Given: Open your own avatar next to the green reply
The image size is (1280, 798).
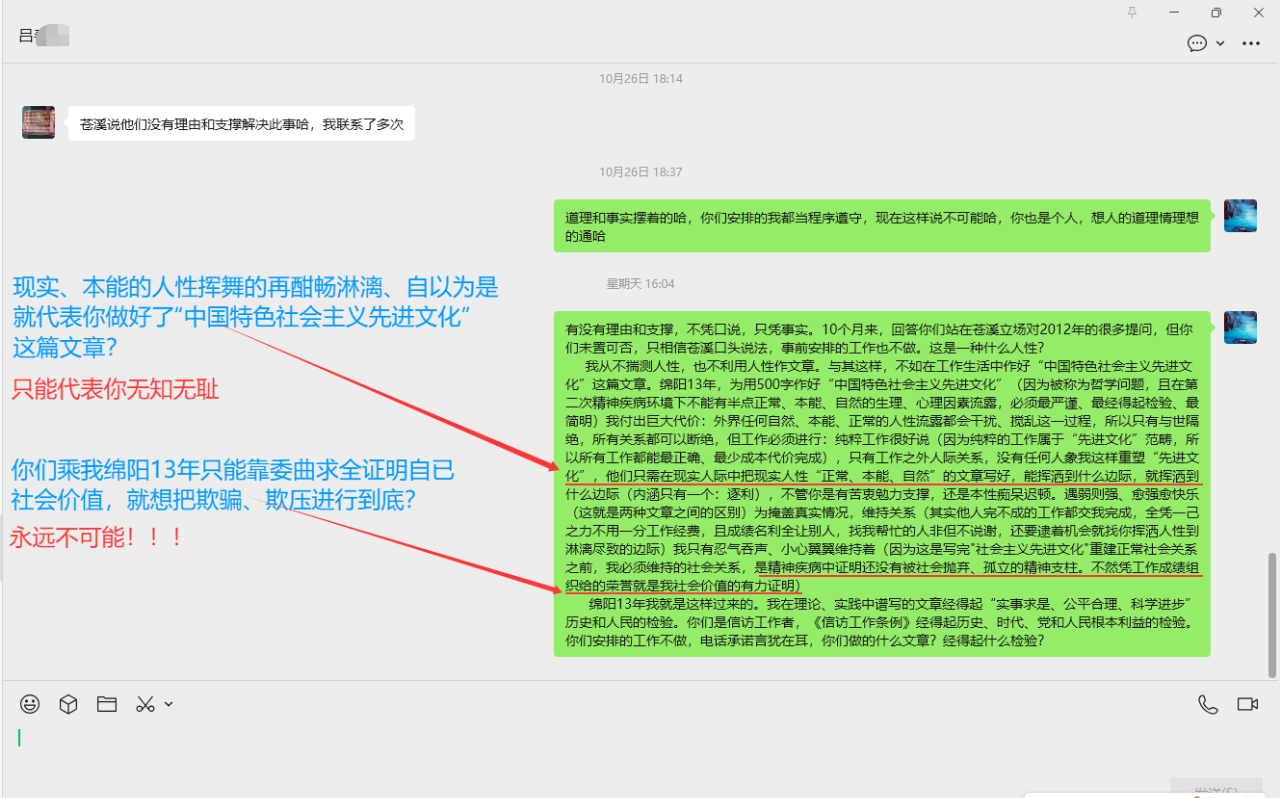Looking at the screenshot, I should click(x=1240, y=215).
